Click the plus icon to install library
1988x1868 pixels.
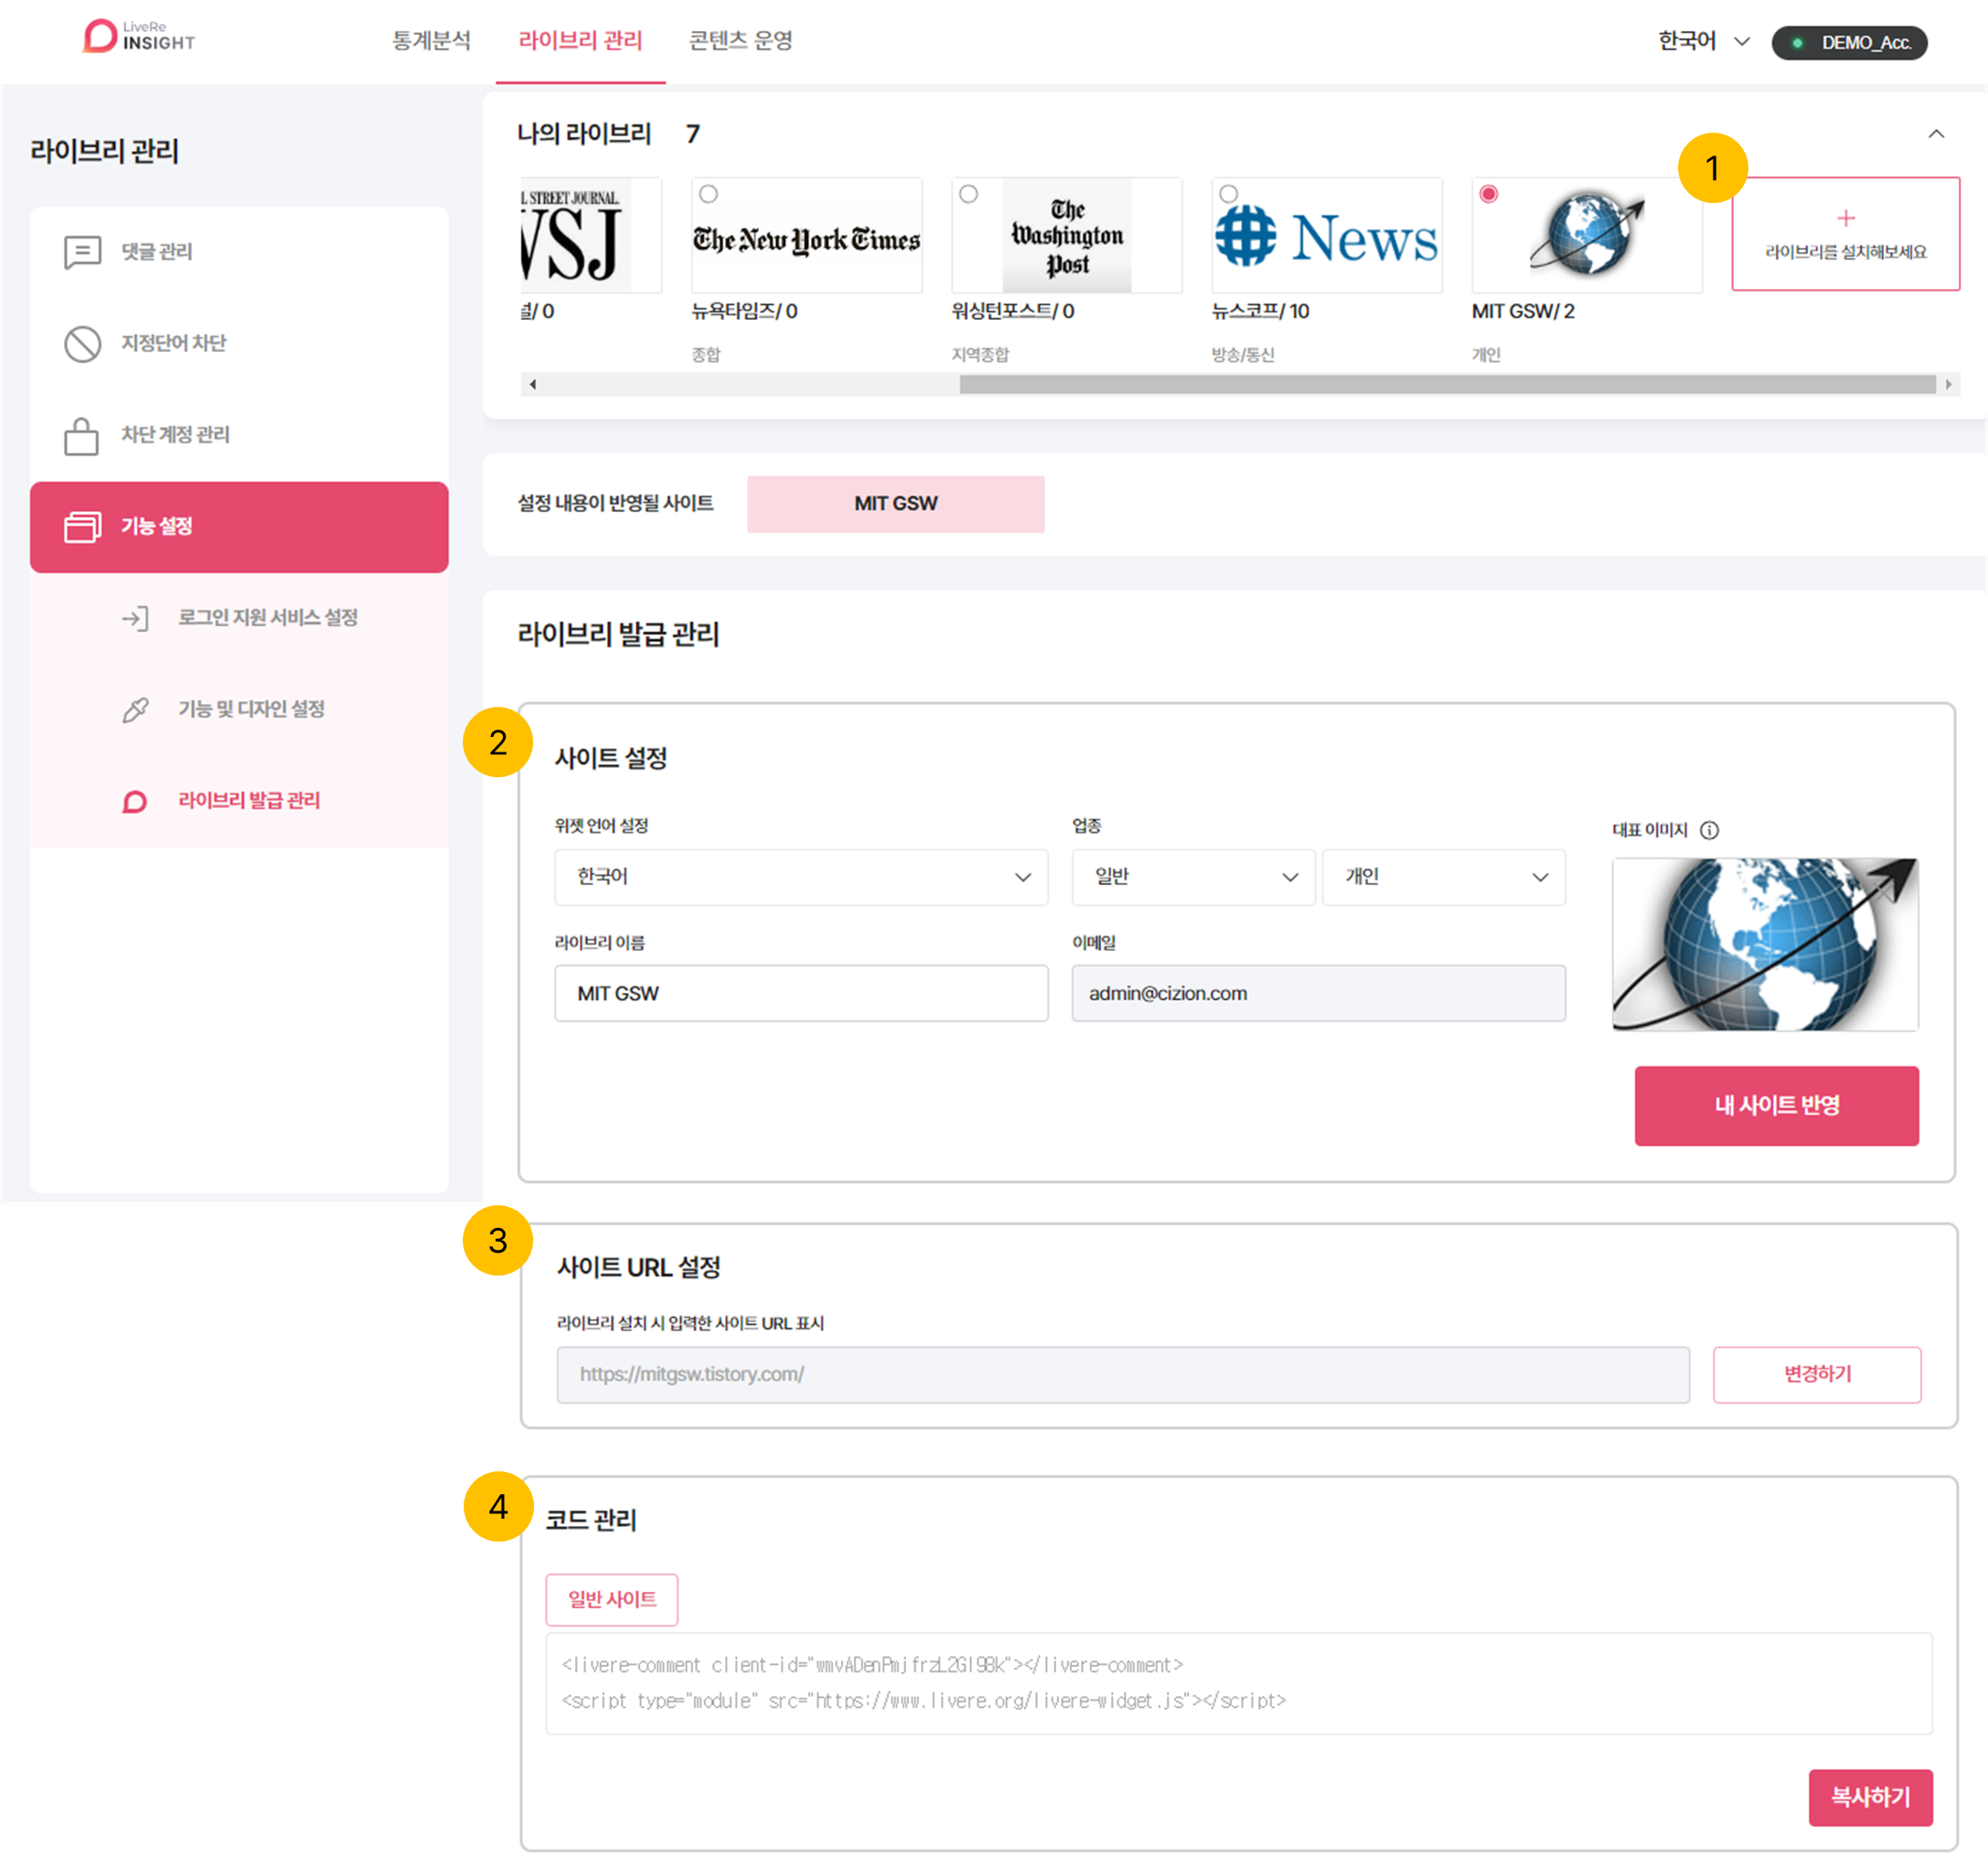coord(1846,218)
